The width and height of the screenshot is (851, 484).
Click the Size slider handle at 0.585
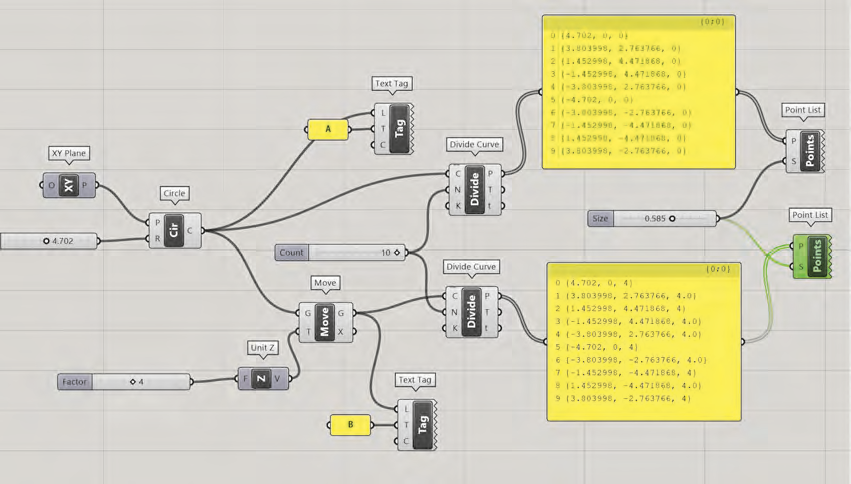672,218
